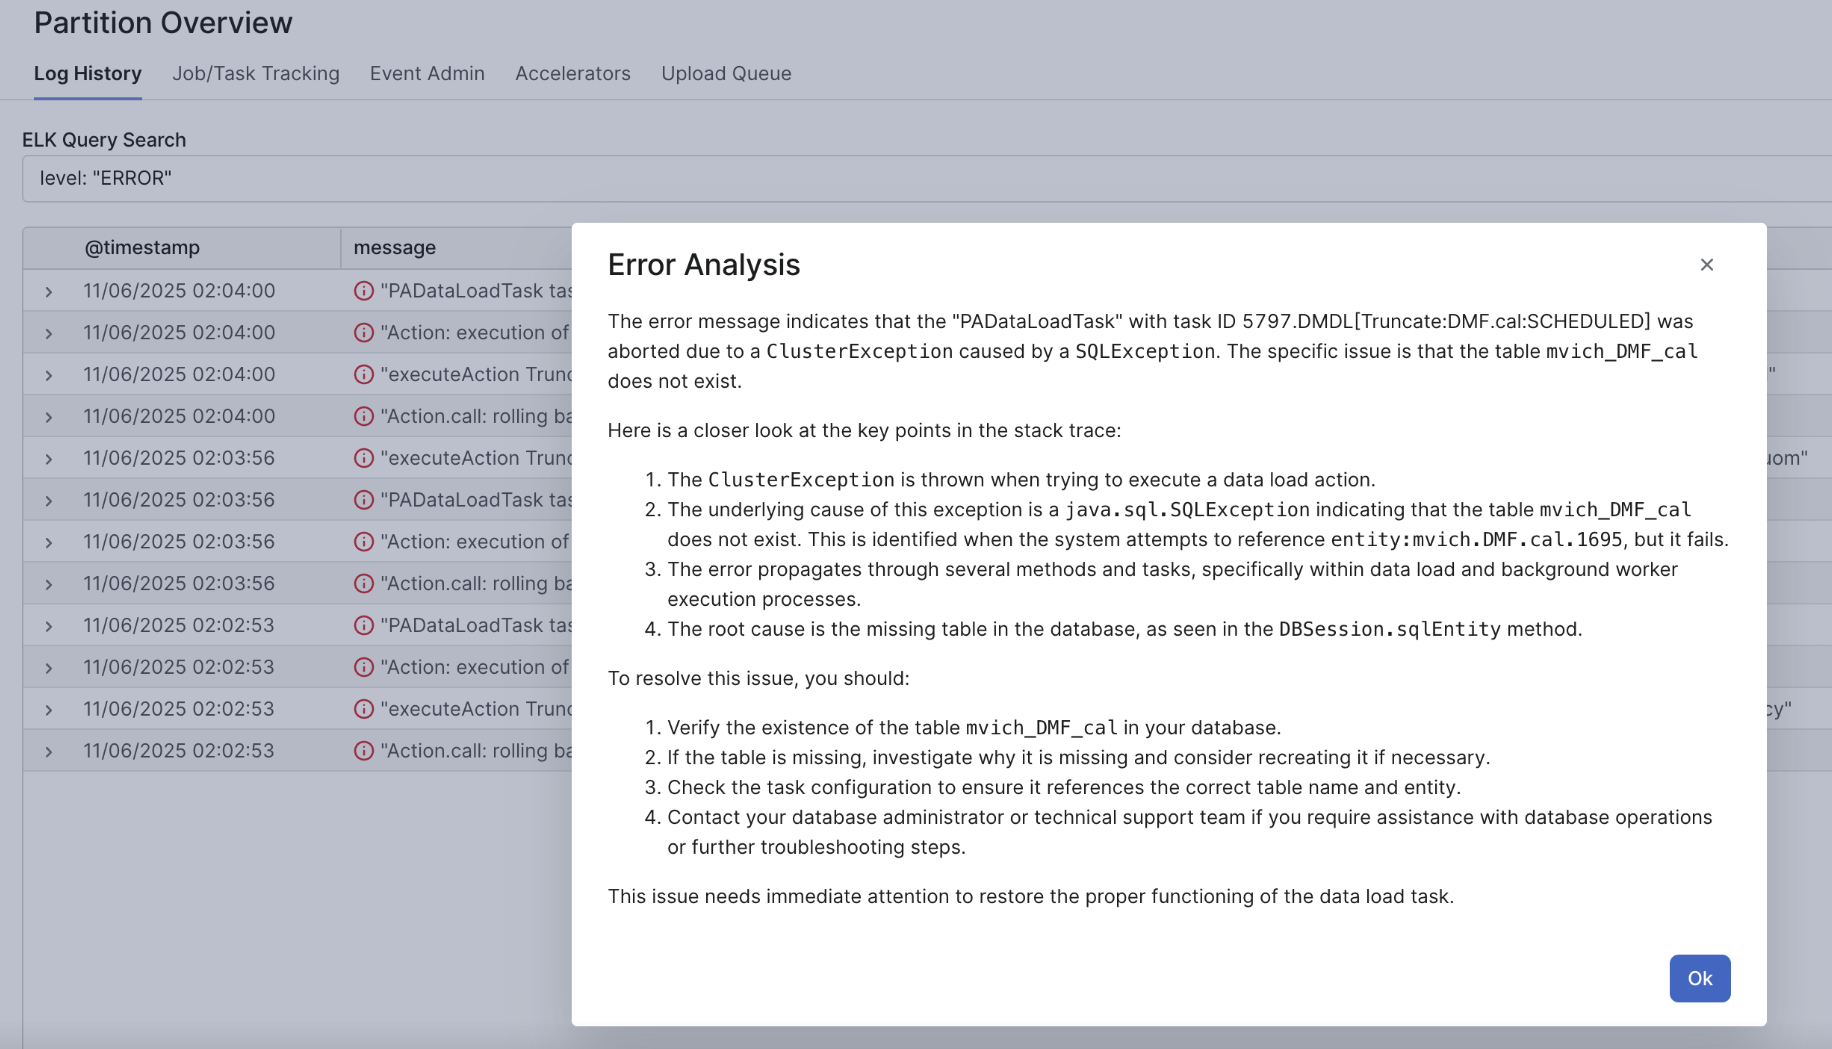Click error icon on first "Action.call: rolling" row
This screenshot has width=1832, height=1049.
(364, 417)
